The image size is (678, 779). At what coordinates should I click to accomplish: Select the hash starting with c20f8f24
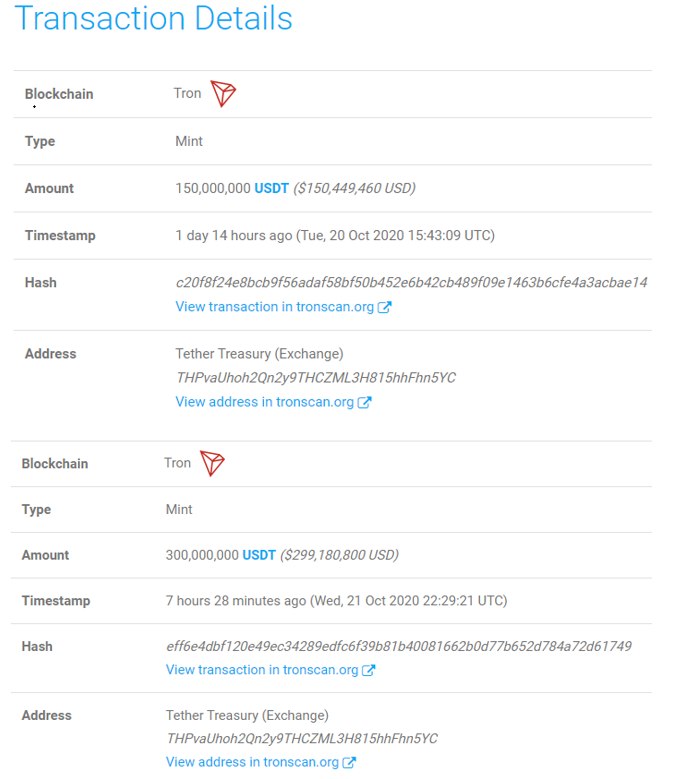coord(411,283)
